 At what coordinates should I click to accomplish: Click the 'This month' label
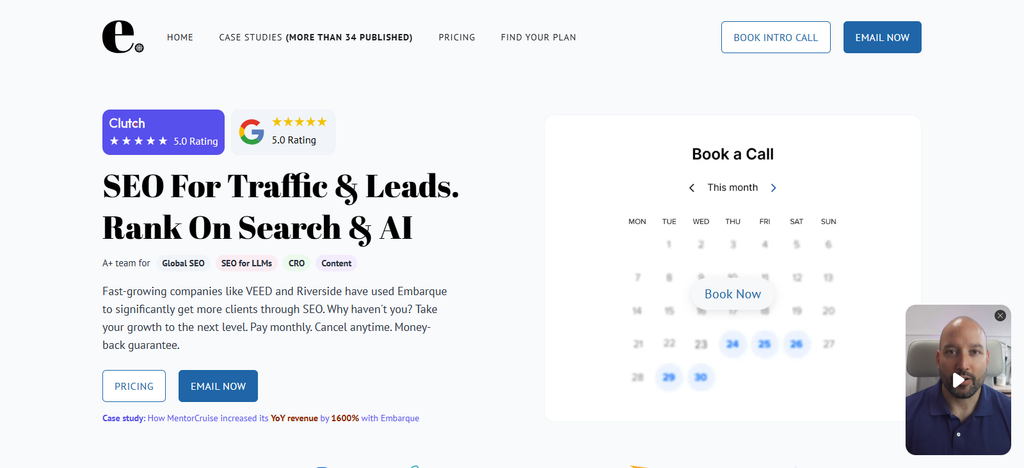(x=733, y=187)
